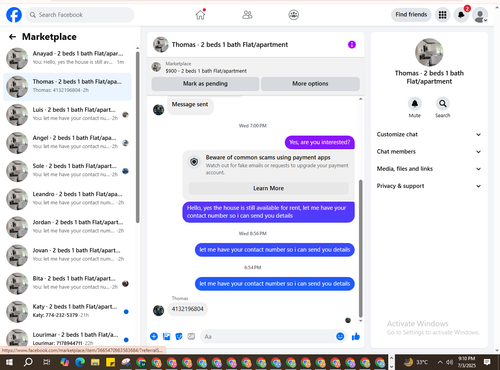The height and width of the screenshot is (370, 500).
Task: Expand Media, files and links section
Action: tap(429, 169)
